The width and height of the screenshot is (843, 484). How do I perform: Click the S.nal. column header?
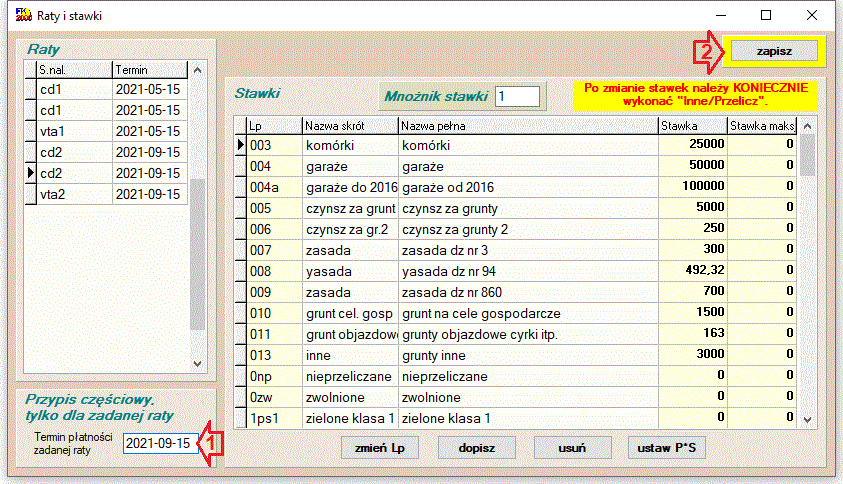74,70
